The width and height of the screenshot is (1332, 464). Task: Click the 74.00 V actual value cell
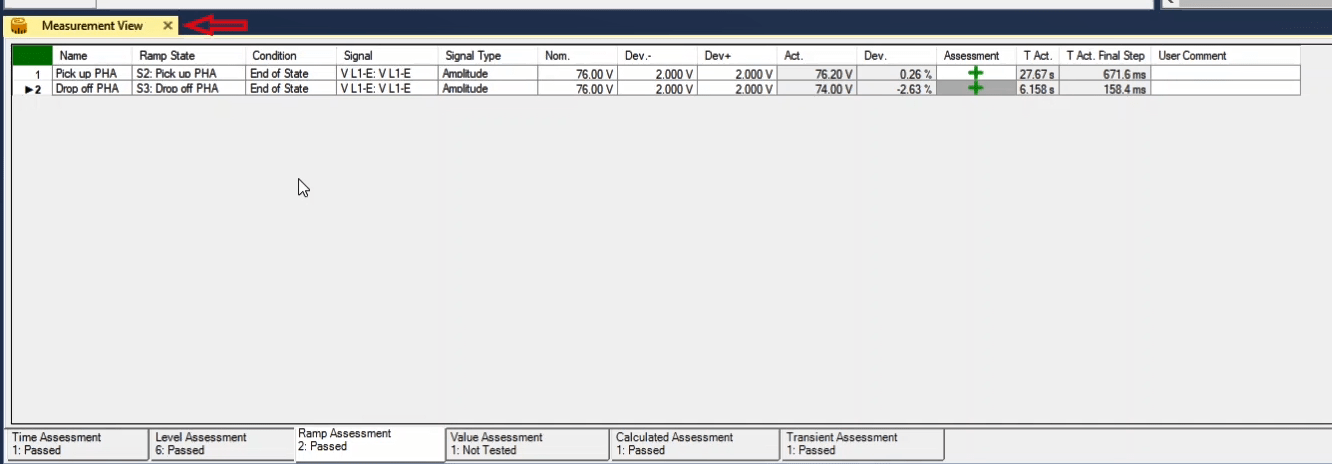[818, 88]
